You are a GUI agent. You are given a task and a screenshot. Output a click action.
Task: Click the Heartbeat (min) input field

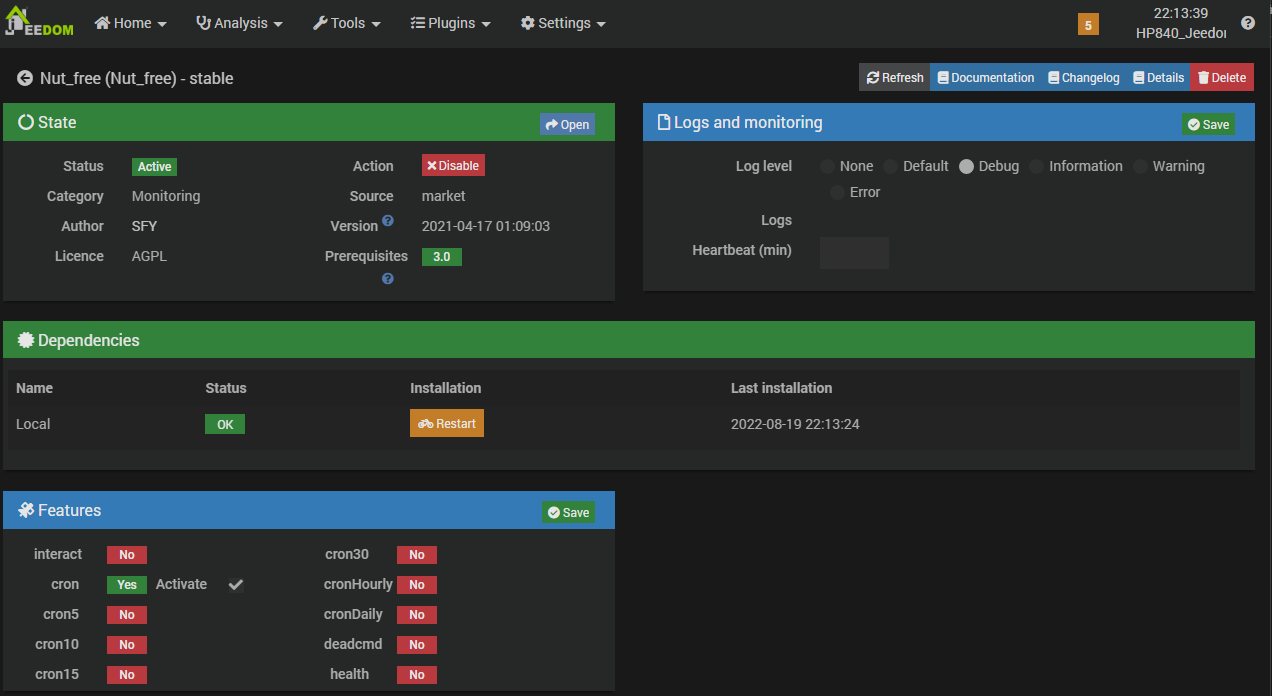tap(854, 253)
